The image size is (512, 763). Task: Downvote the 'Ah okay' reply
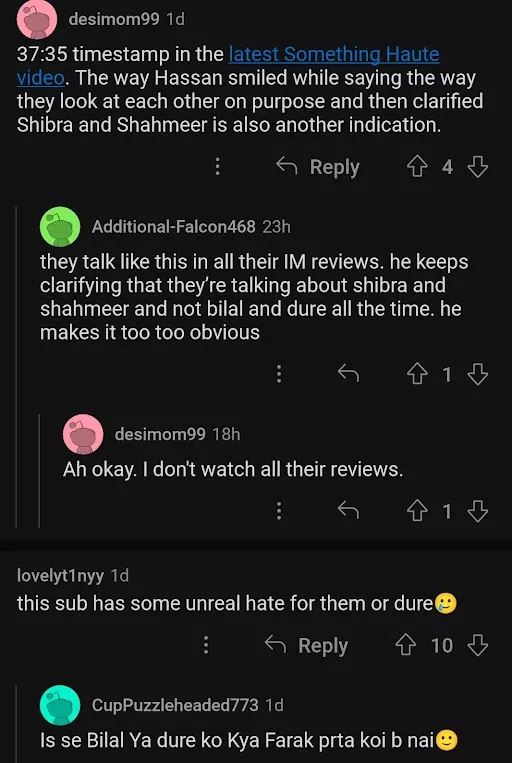pyautogui.click(x=477, y=511)
